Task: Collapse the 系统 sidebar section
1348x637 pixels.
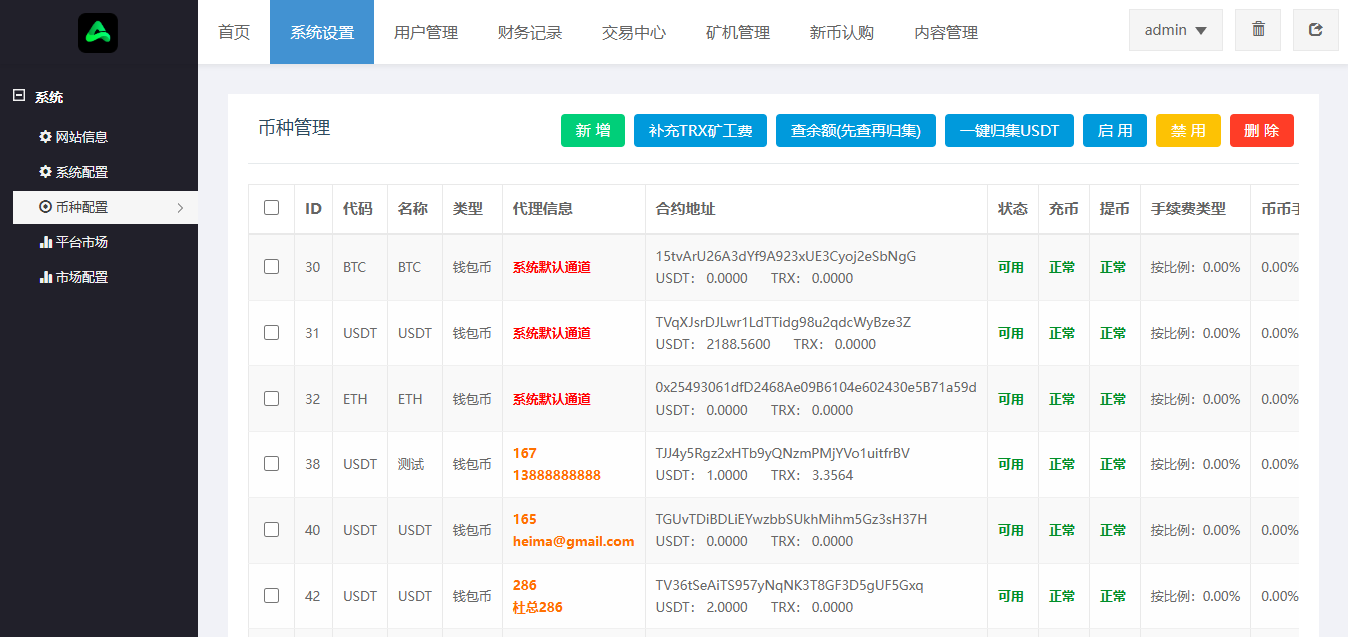Action: pos(18,96)
